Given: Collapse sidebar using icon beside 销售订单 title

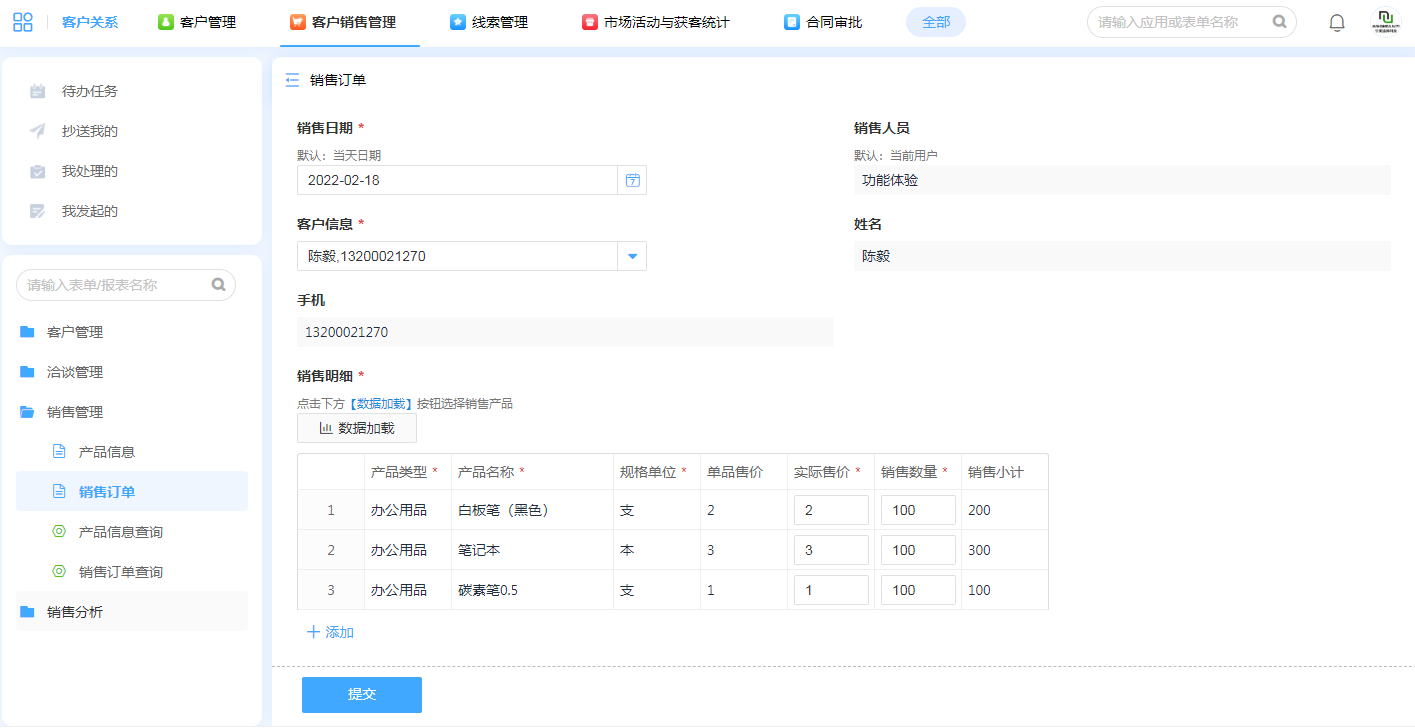Looking at the screenshot, I should (292, 80).
